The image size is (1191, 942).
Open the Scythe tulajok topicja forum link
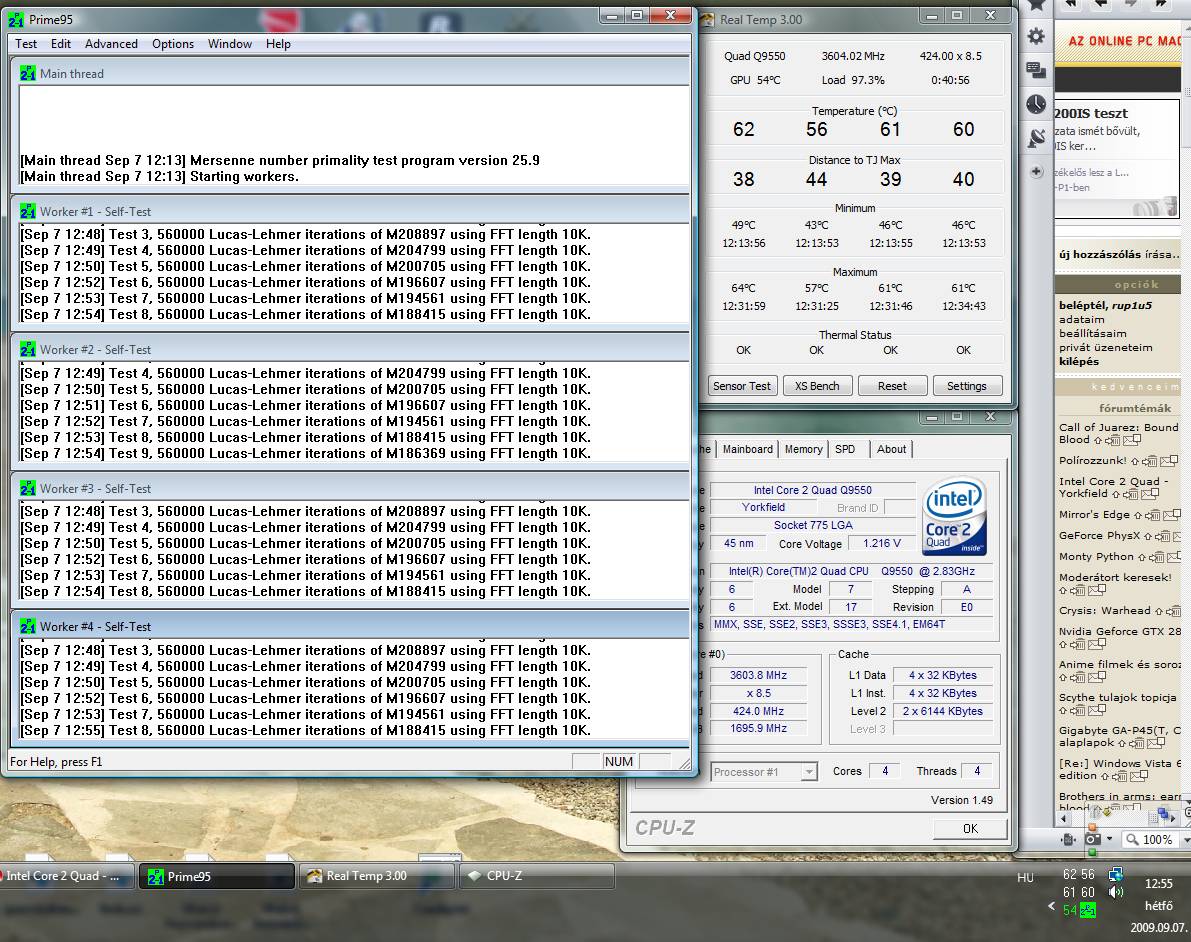click(1117, 697)
